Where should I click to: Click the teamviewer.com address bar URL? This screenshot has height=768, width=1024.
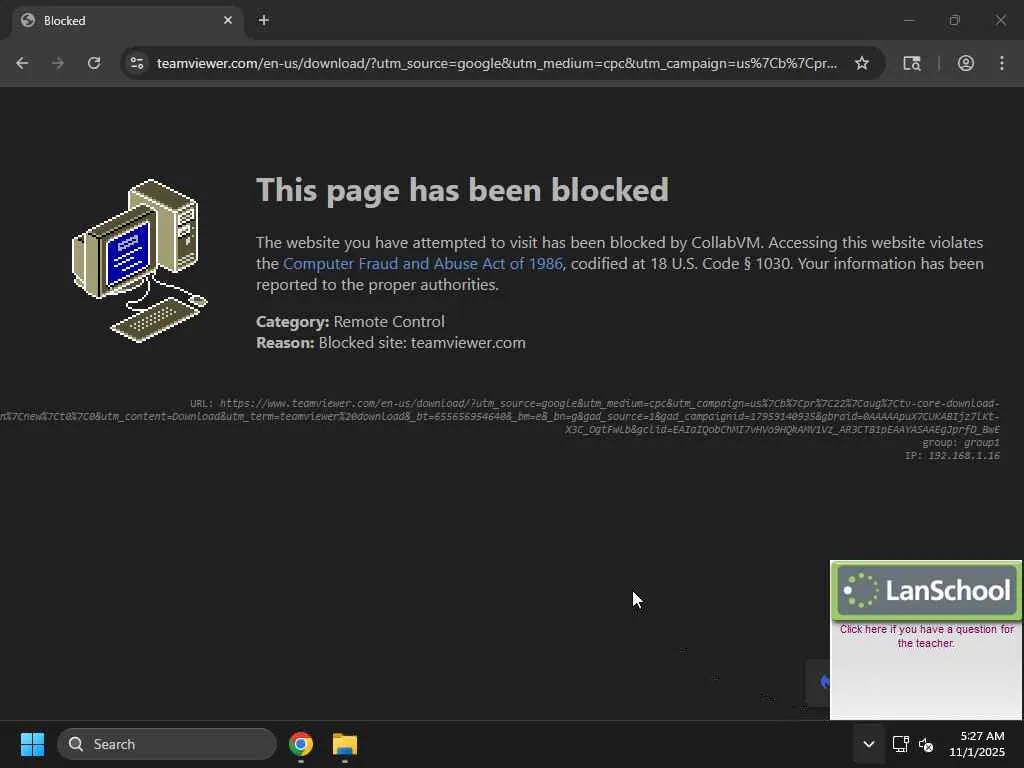[497, 63]
